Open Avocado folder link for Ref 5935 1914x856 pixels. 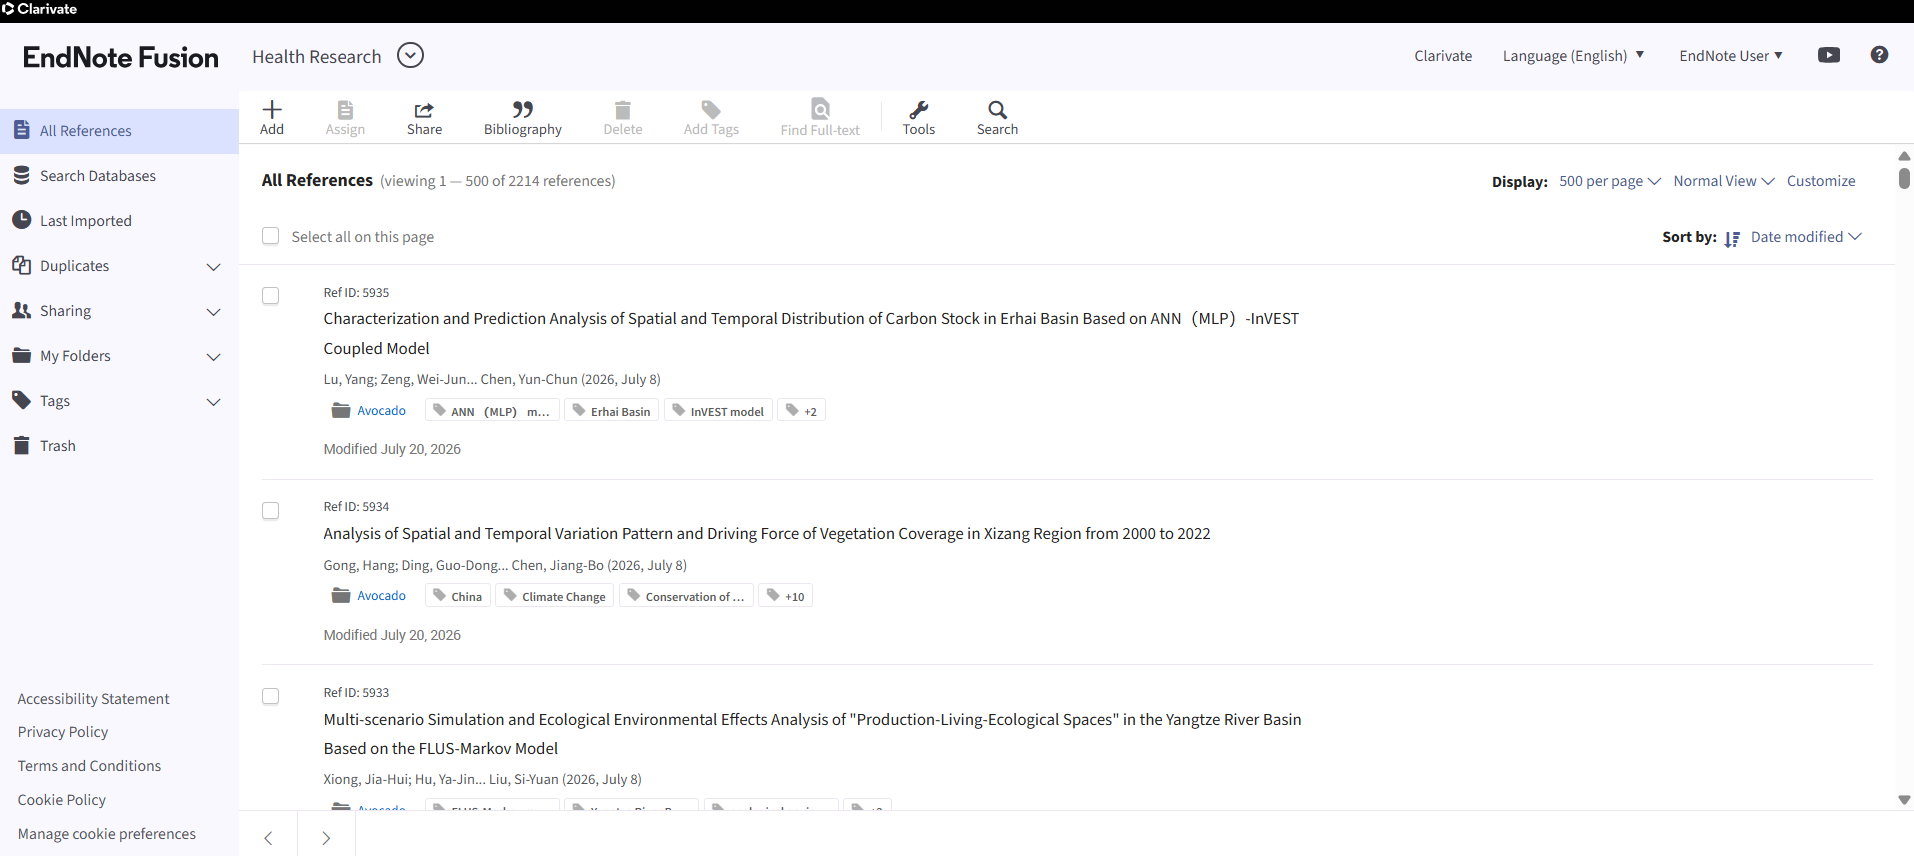click(x=381, y=411)
